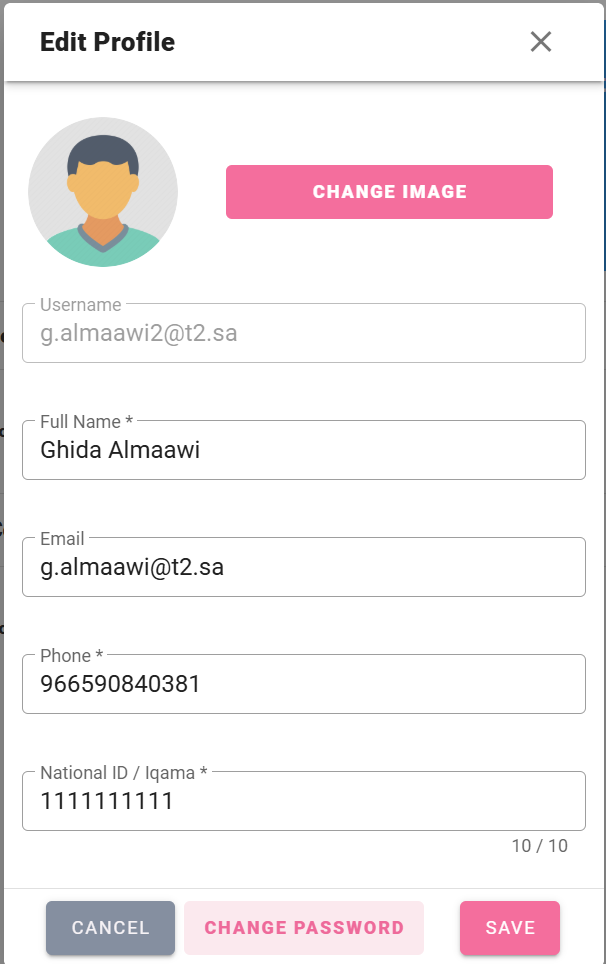Cancel editing the profile

coord(111,928)
